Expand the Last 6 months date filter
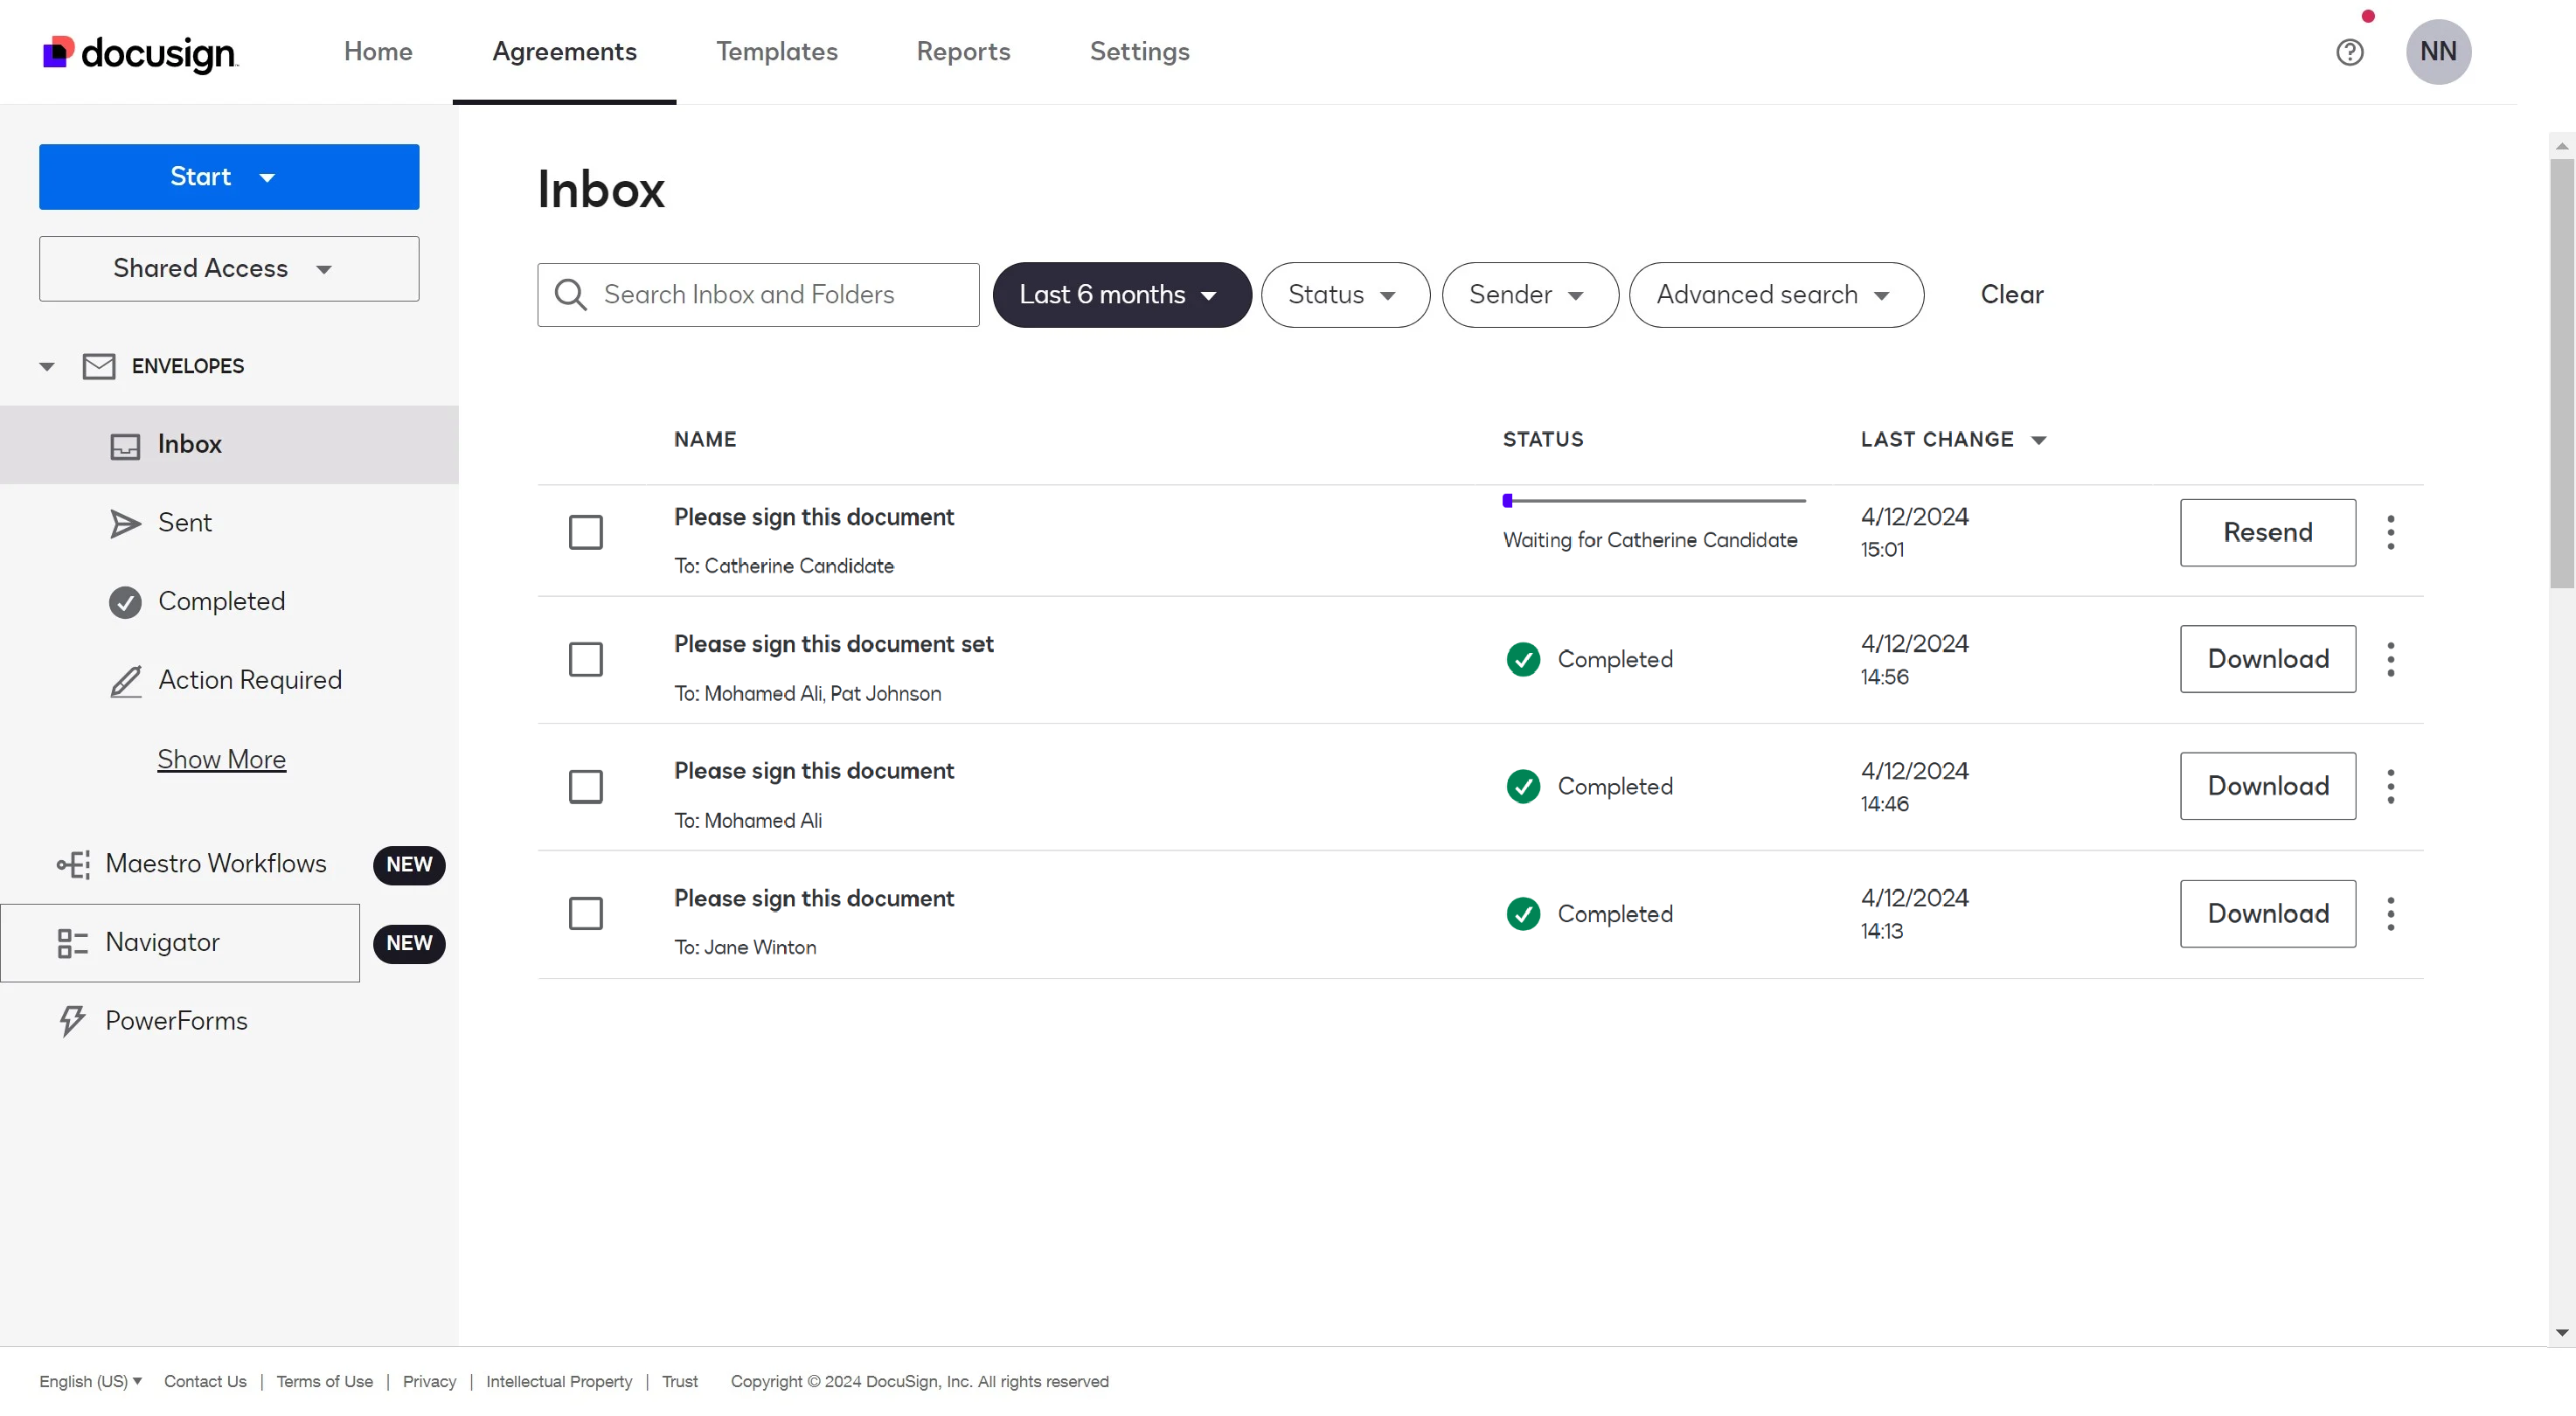Image resolution: width=2576 pixels, height=1416 pixels. (1121, 295)
